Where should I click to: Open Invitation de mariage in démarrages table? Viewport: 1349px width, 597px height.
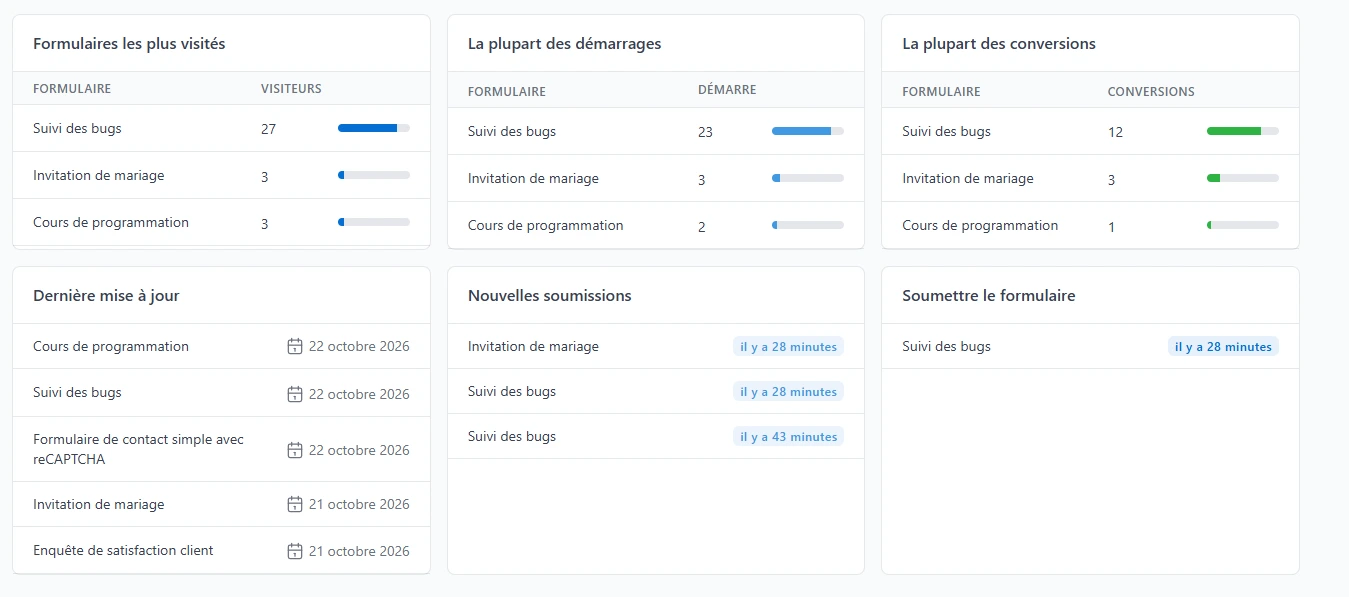pos(533,178)
